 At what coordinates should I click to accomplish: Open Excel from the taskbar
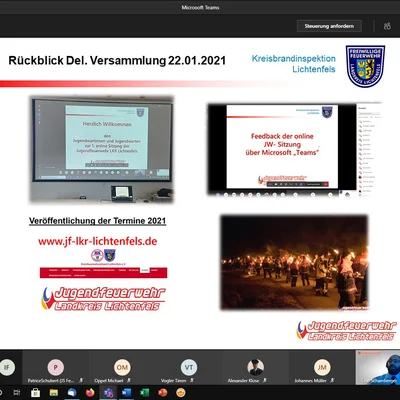coord(144,393)
